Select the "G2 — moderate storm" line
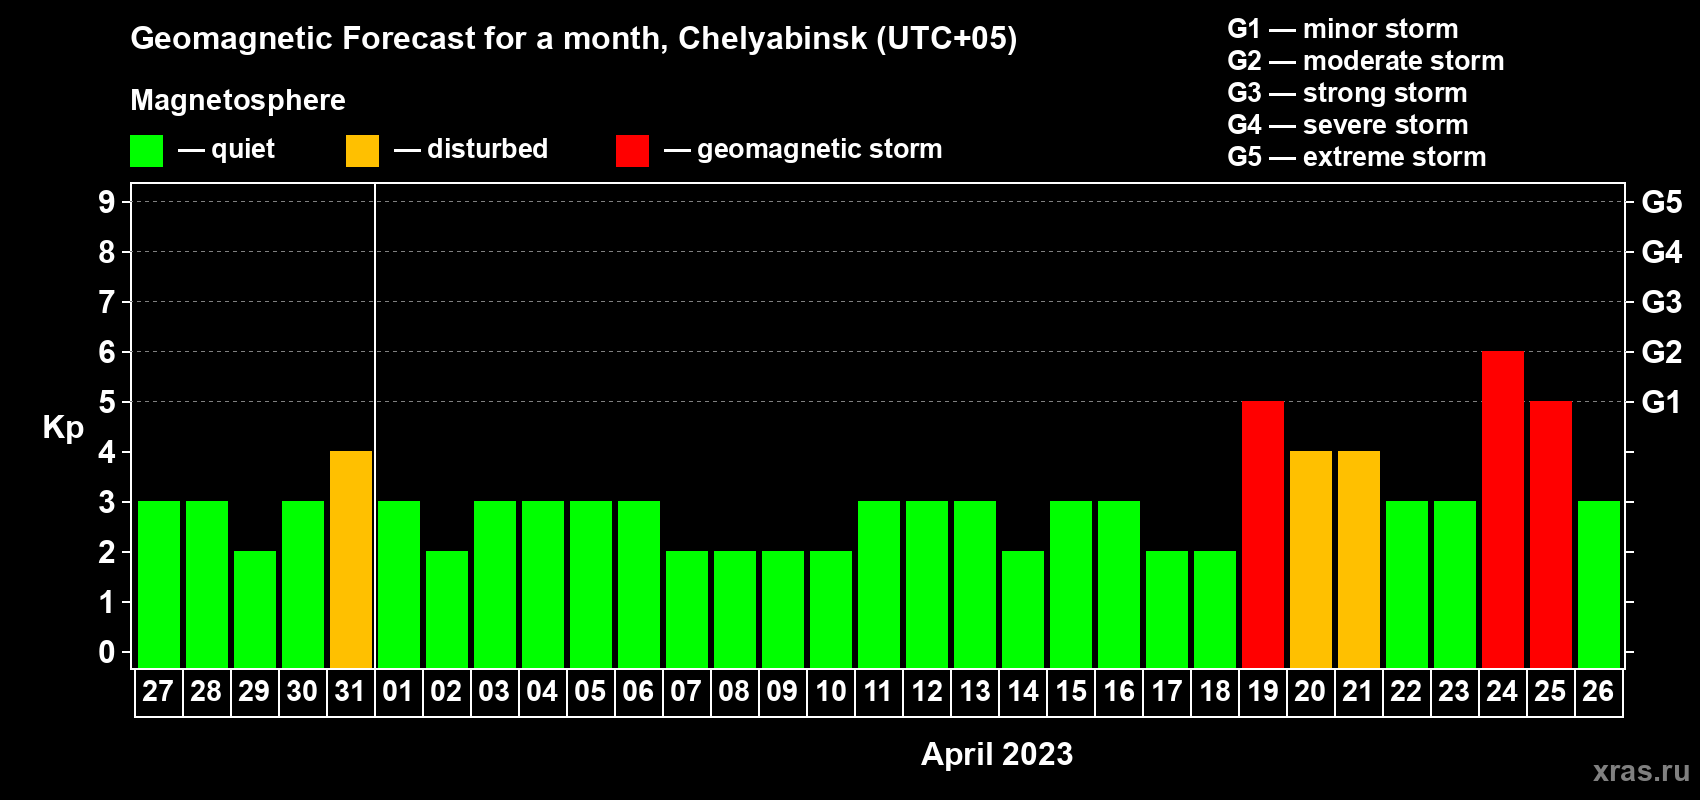The height and width of the screenshot is (800, 1700). click(1366, 61)
